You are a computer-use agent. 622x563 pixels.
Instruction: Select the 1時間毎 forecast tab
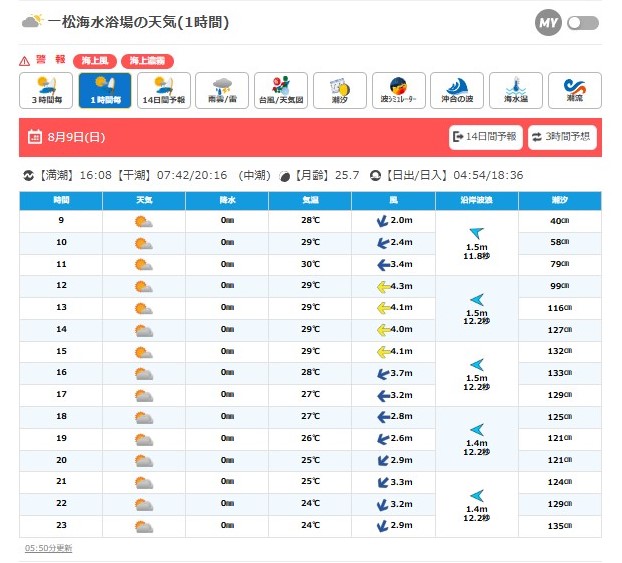105,90
